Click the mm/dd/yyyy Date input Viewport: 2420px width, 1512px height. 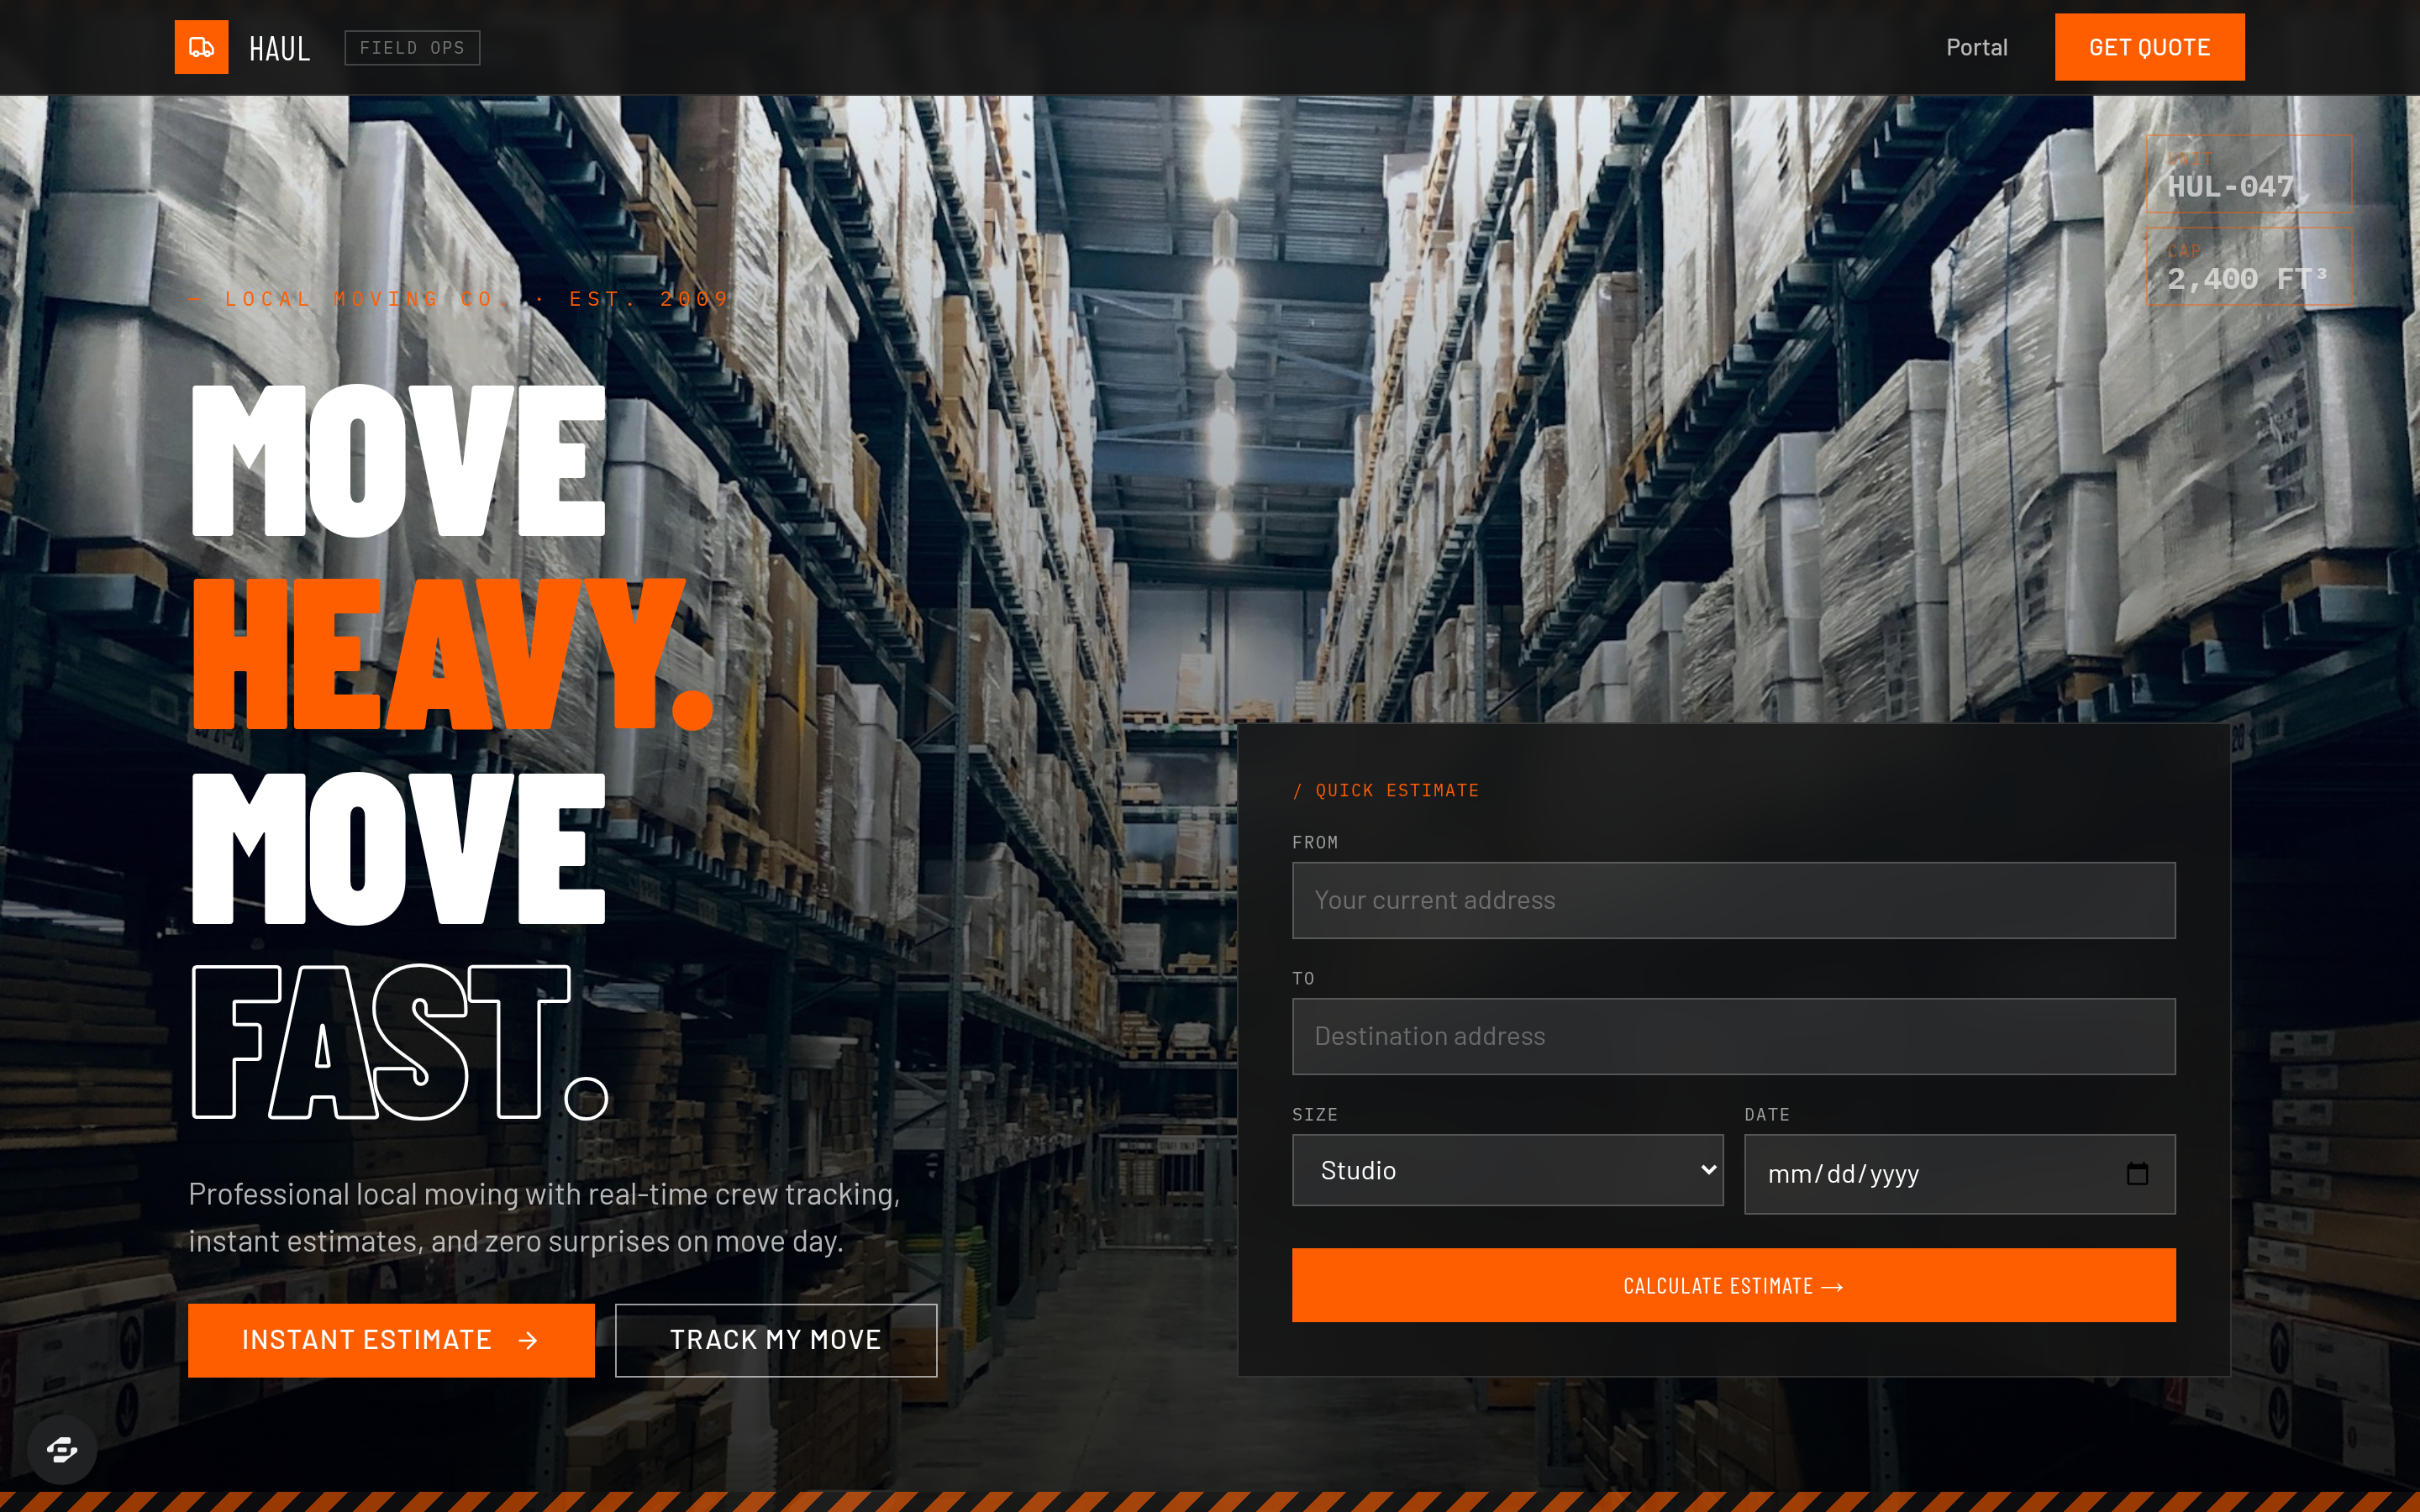pos(1959,1174)
